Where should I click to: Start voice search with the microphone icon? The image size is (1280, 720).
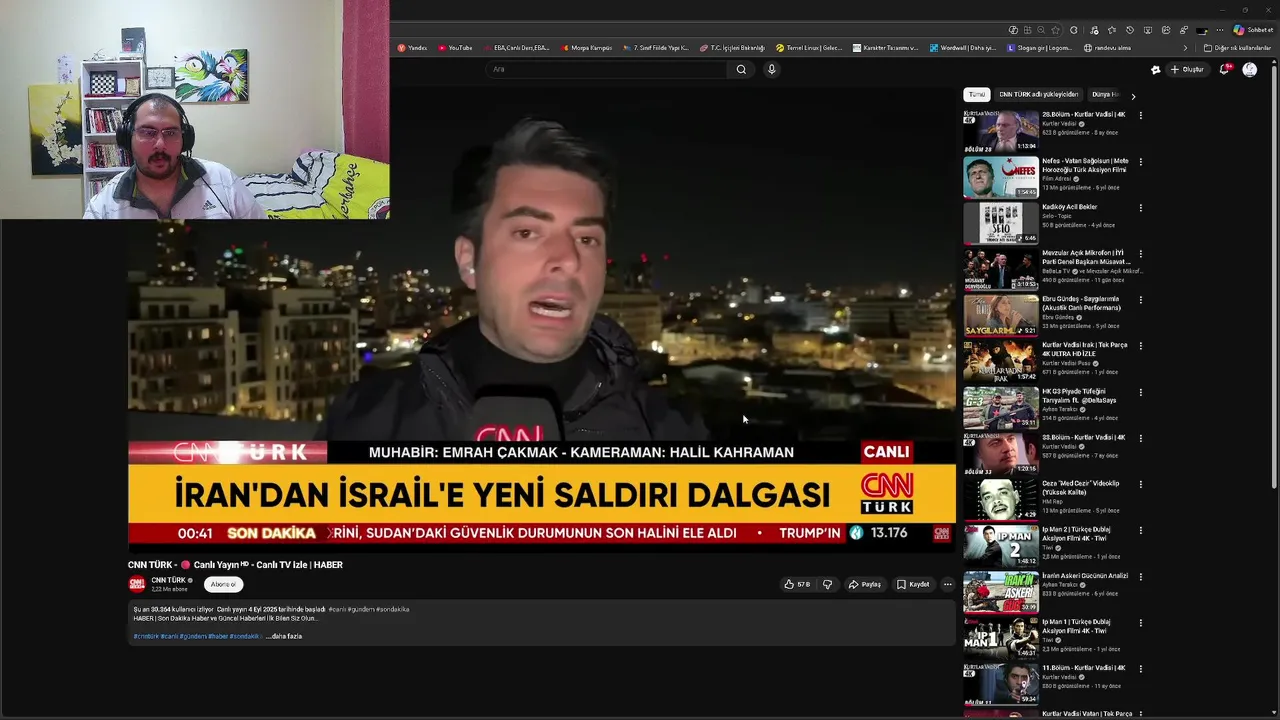point(771,69)
